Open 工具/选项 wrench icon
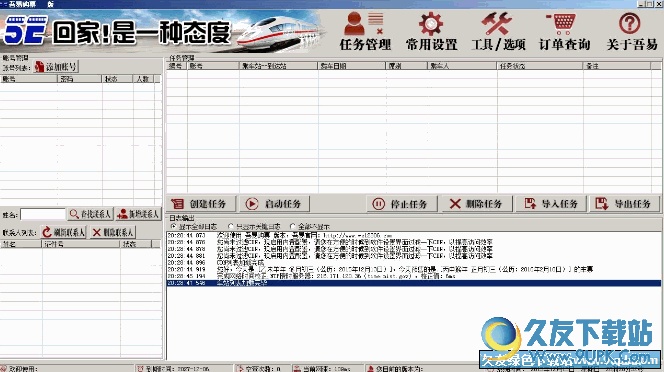The height and width of the screenshot is (372, 664). [x=498, y=31]
